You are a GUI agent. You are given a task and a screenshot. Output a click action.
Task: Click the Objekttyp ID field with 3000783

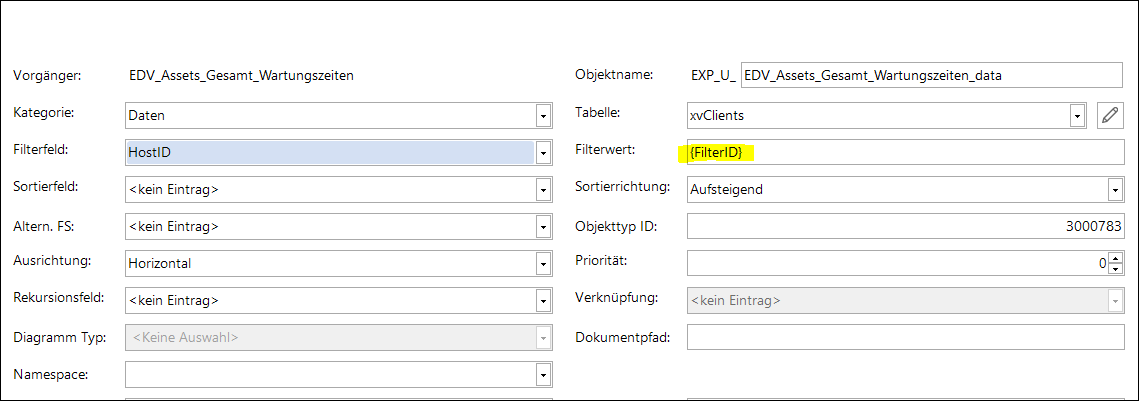905,226
